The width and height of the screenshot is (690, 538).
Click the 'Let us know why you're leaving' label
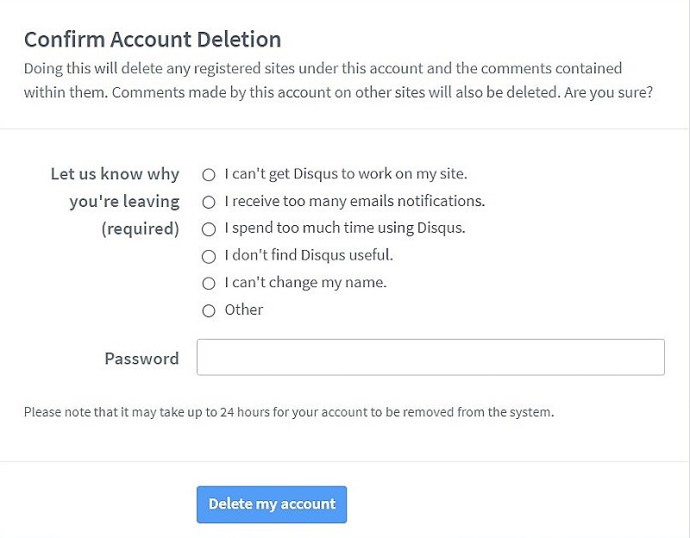click(115, 187)
